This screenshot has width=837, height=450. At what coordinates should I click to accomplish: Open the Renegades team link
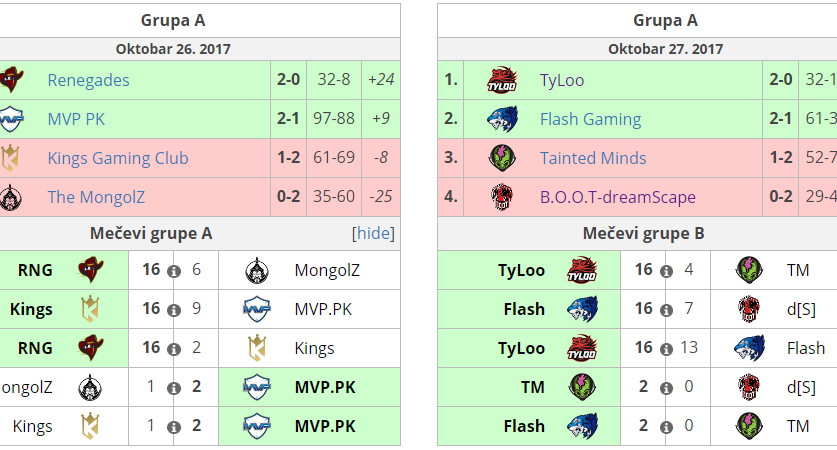tap(88, 80)
